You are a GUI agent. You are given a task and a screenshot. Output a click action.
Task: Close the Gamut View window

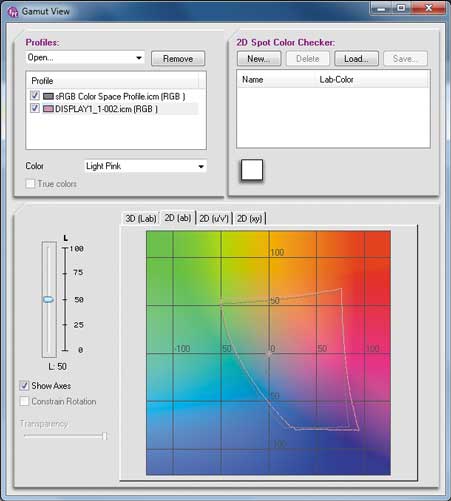429,8
